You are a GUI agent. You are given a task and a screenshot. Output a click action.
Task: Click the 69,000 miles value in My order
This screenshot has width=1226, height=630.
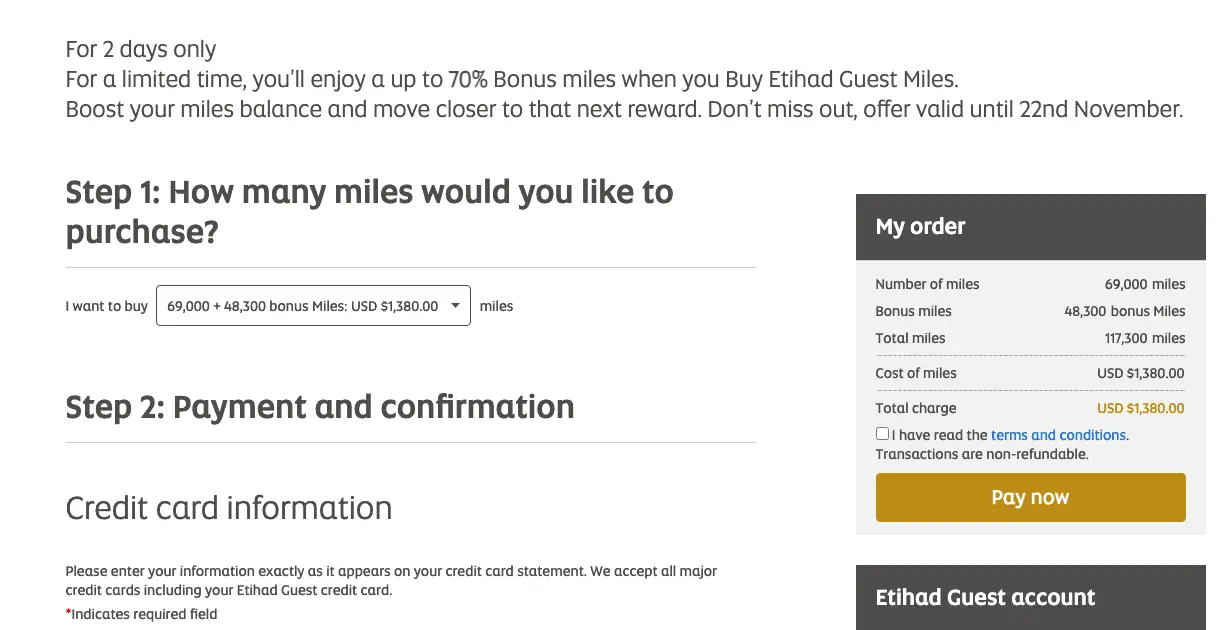click(x=1145, y=284)
